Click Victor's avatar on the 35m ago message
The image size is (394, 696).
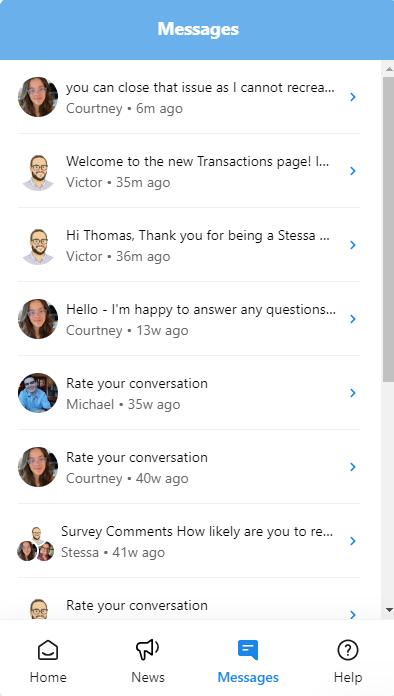38,171
